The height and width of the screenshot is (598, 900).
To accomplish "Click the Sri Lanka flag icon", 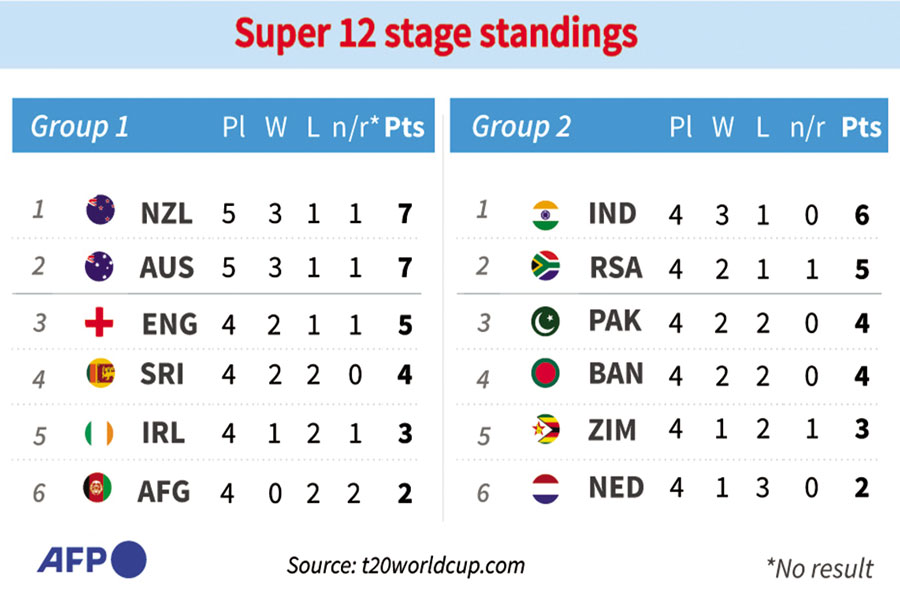I will click(100, 374).
